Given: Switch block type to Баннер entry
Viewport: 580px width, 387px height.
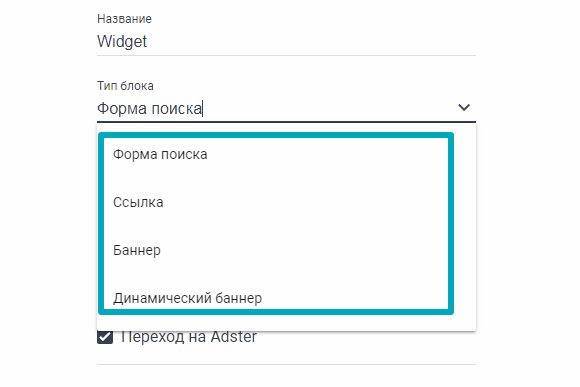Looking at the screenshot, I should click(x=276, y=250).
